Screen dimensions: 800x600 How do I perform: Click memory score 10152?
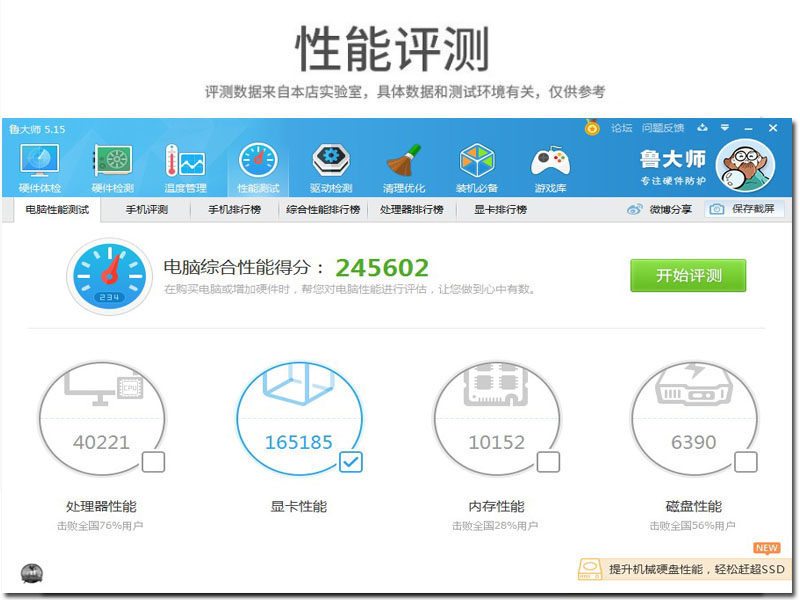[x=496, y=442]
